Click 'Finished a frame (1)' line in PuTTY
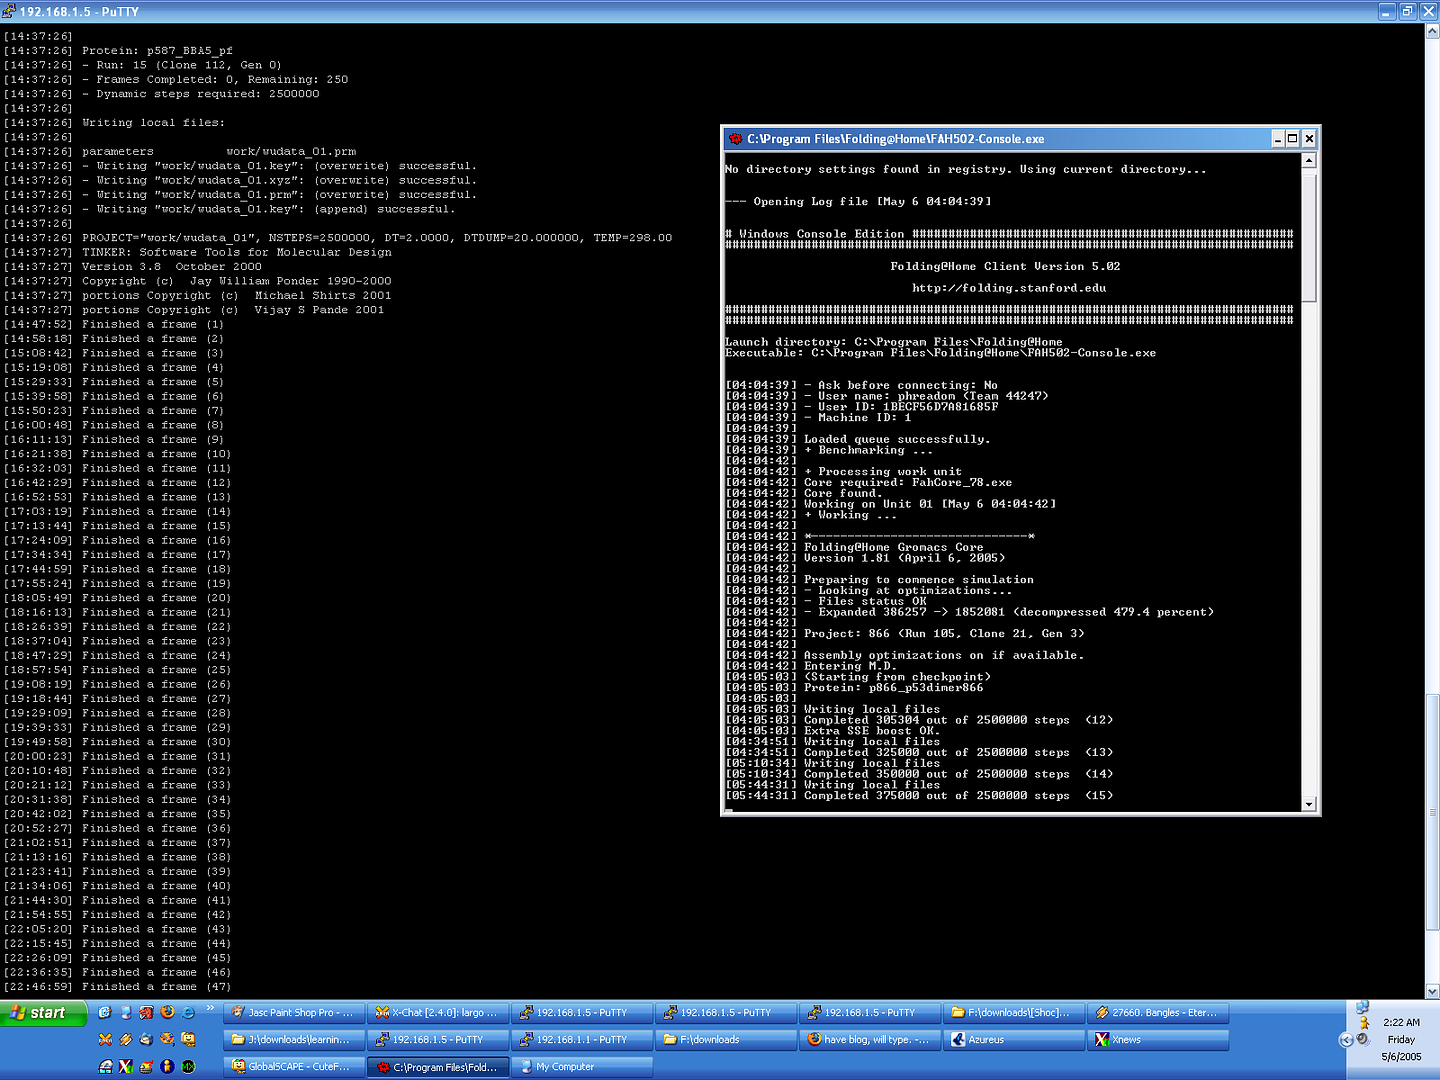The height and width of the screenshot is (1080, 1440). (x=153, y=325)
